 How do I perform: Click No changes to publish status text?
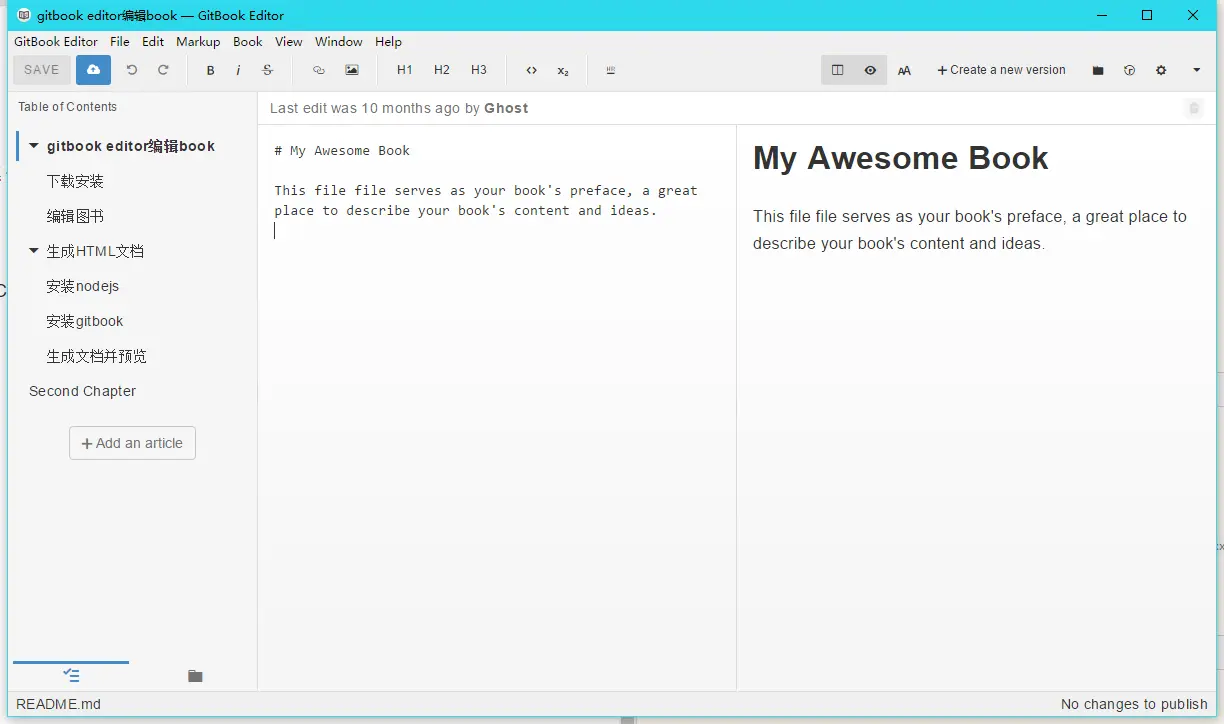(1134, 704)
